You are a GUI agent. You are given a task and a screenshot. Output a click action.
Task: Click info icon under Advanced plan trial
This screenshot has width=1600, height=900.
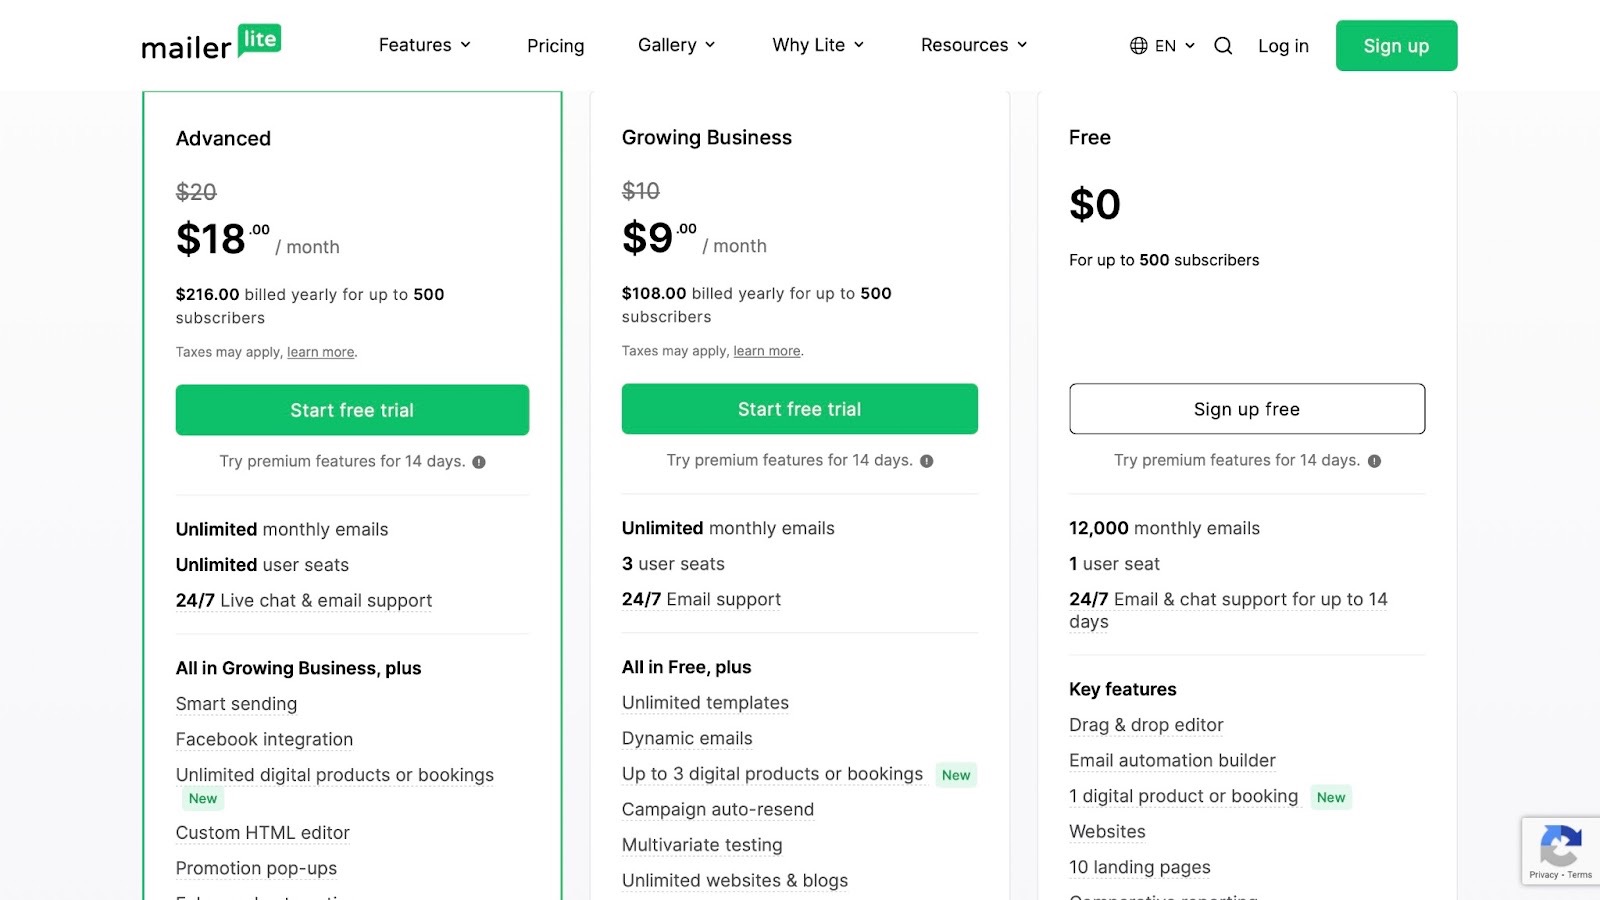pyautogui.click(x=479, y=462)
